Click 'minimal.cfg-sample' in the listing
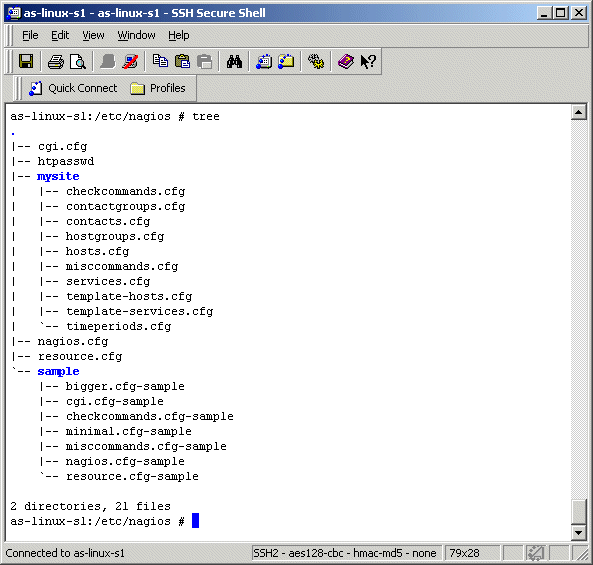Image resolution: width=593 pixels, height=565 pixels. pyautogui.click(x=129, y=432)
